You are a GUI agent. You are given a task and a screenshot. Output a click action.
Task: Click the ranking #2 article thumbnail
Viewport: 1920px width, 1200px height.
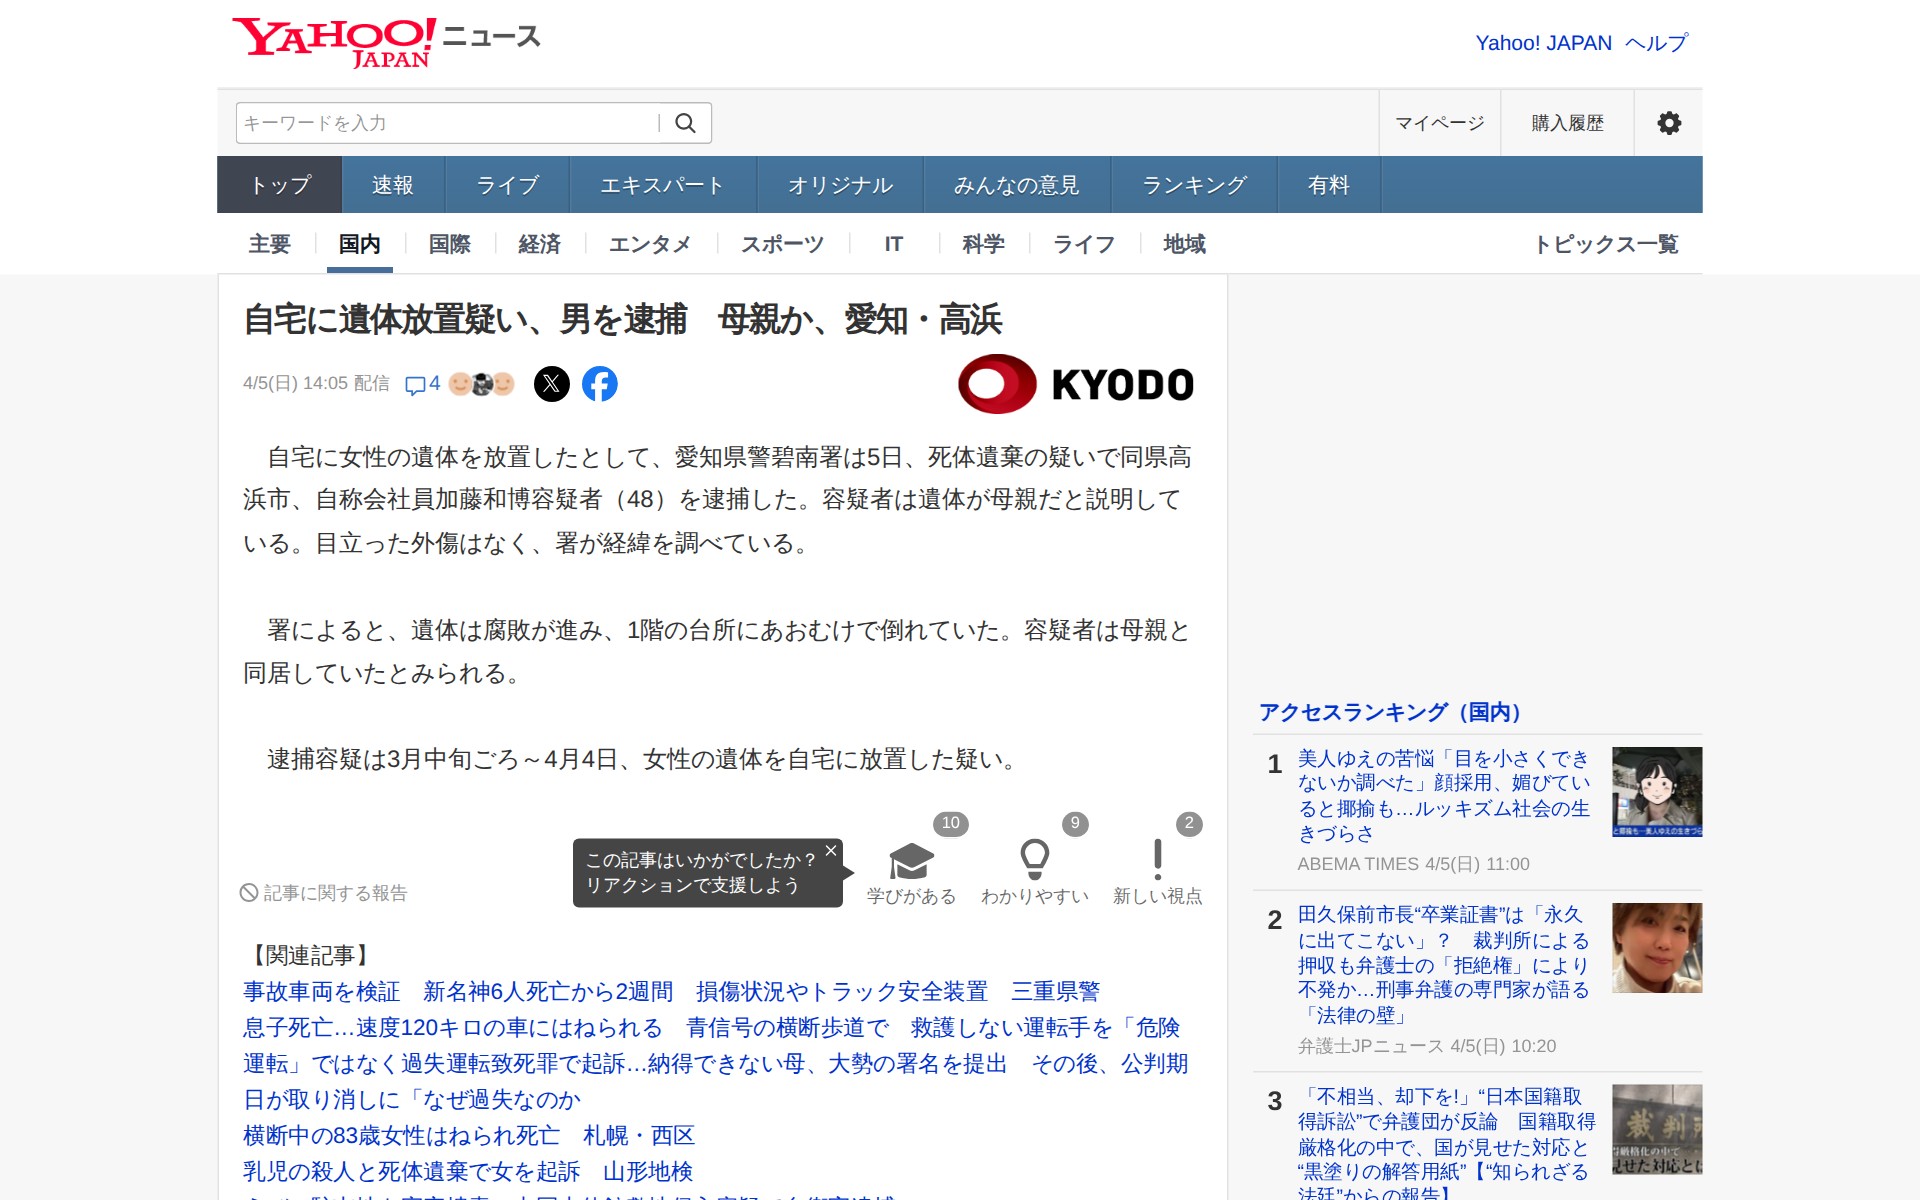[x=1655, y=948]
